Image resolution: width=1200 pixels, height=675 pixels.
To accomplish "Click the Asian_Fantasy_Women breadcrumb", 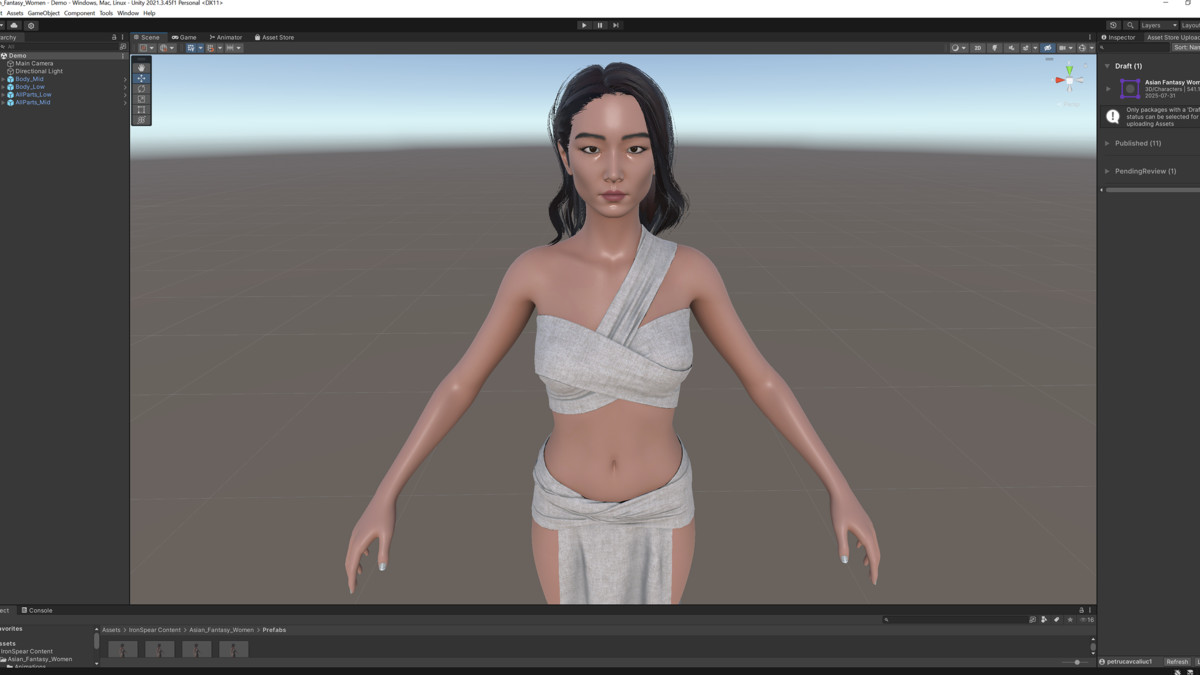I will 221,630.
